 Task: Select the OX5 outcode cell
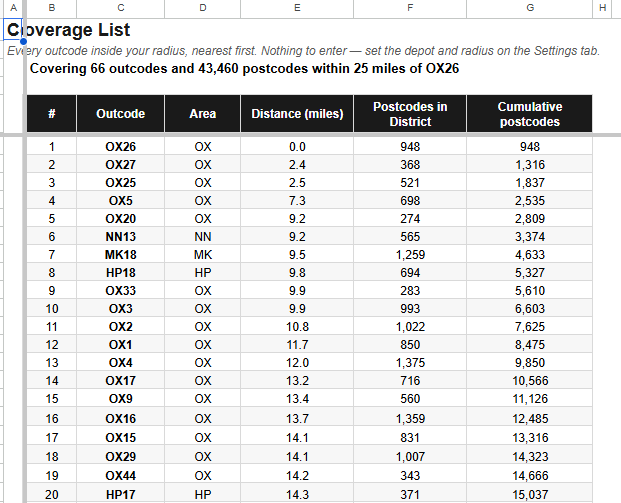point(120,200)
